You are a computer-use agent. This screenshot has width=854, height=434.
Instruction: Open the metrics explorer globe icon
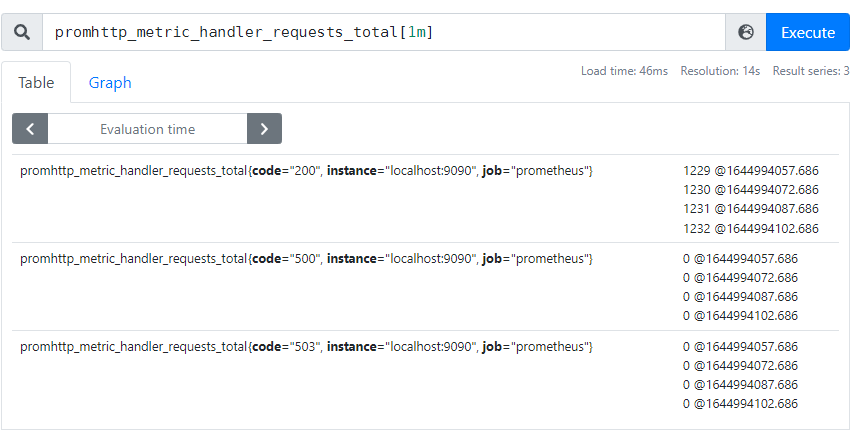point(745,32)
